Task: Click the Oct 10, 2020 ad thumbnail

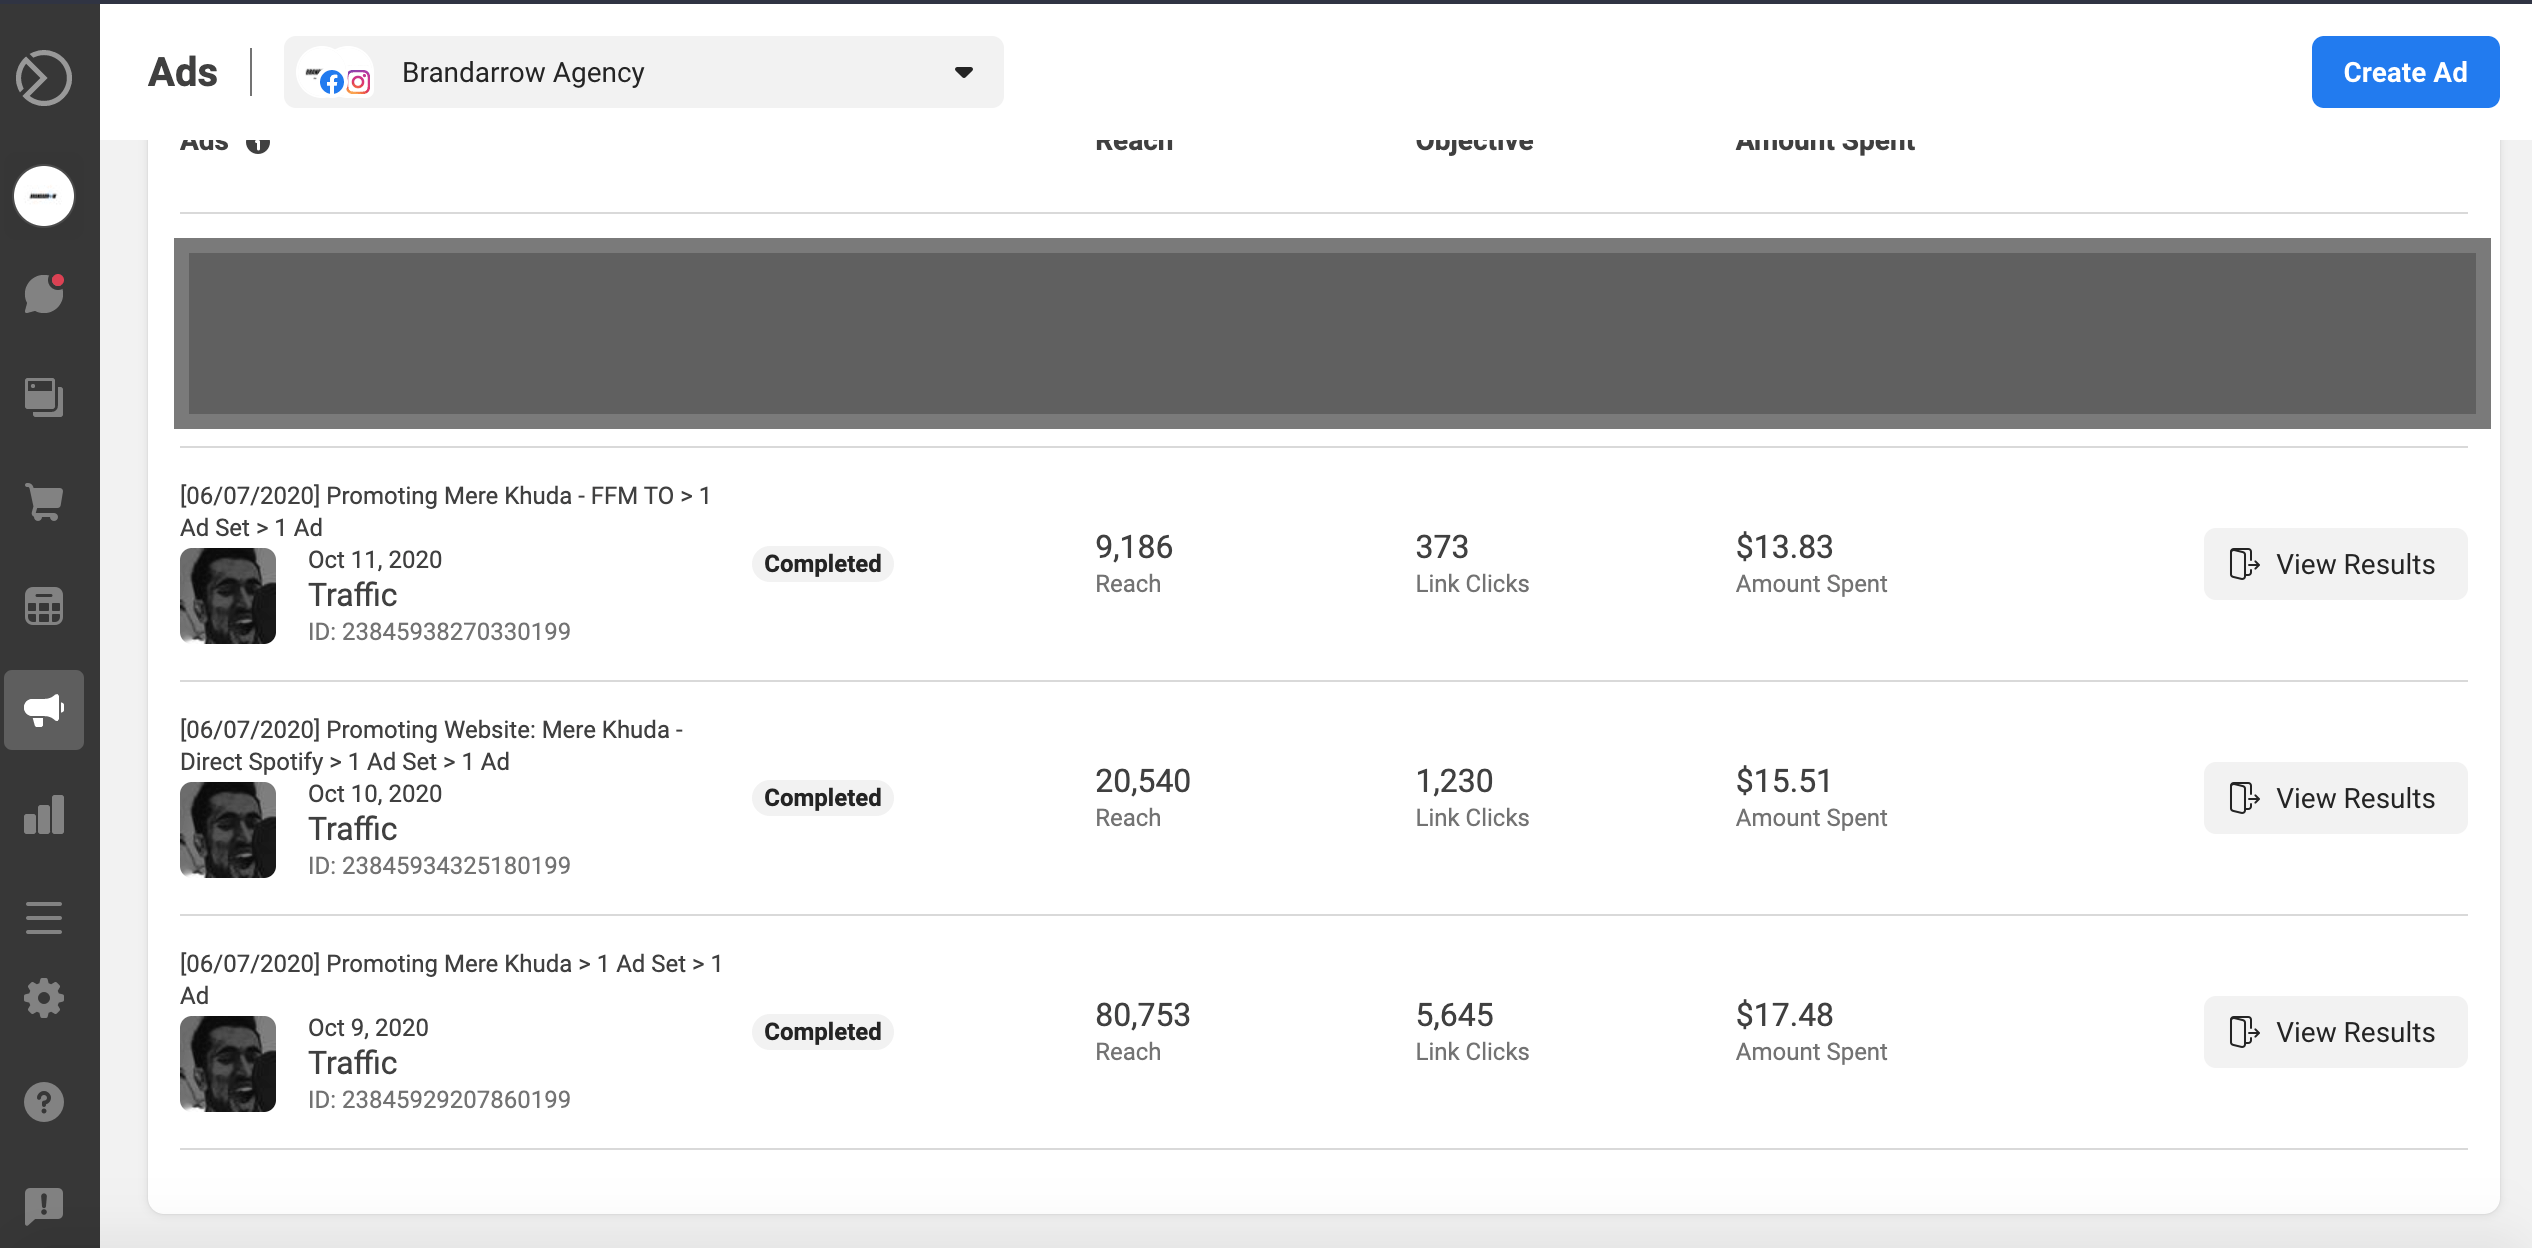Action: [x=228, y=830]
